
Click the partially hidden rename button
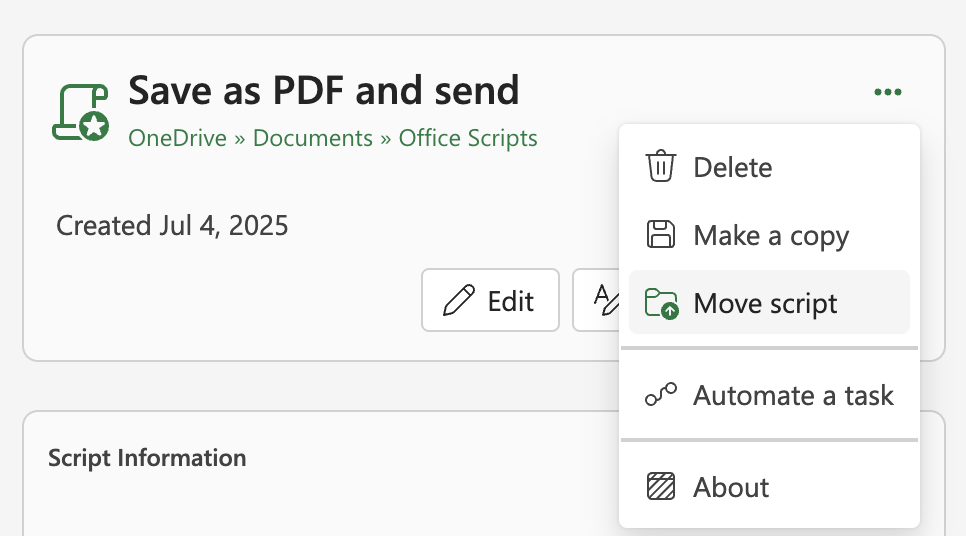596,300
